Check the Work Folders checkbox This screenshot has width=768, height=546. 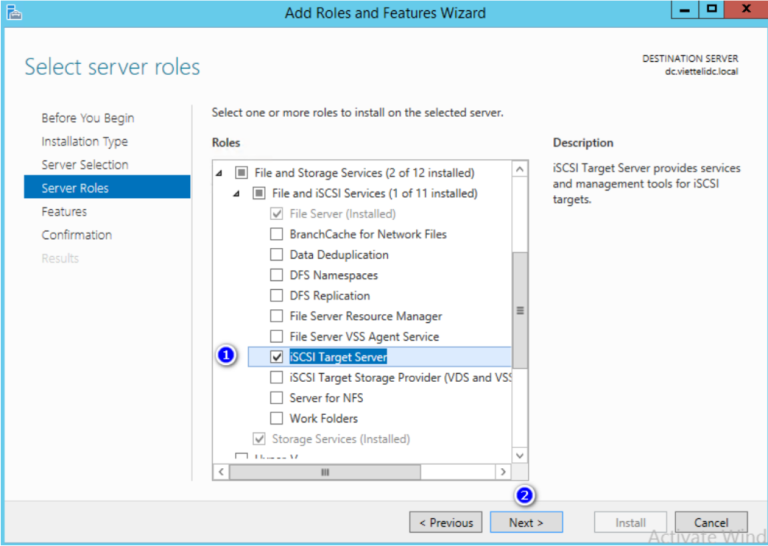pos(277,418)
